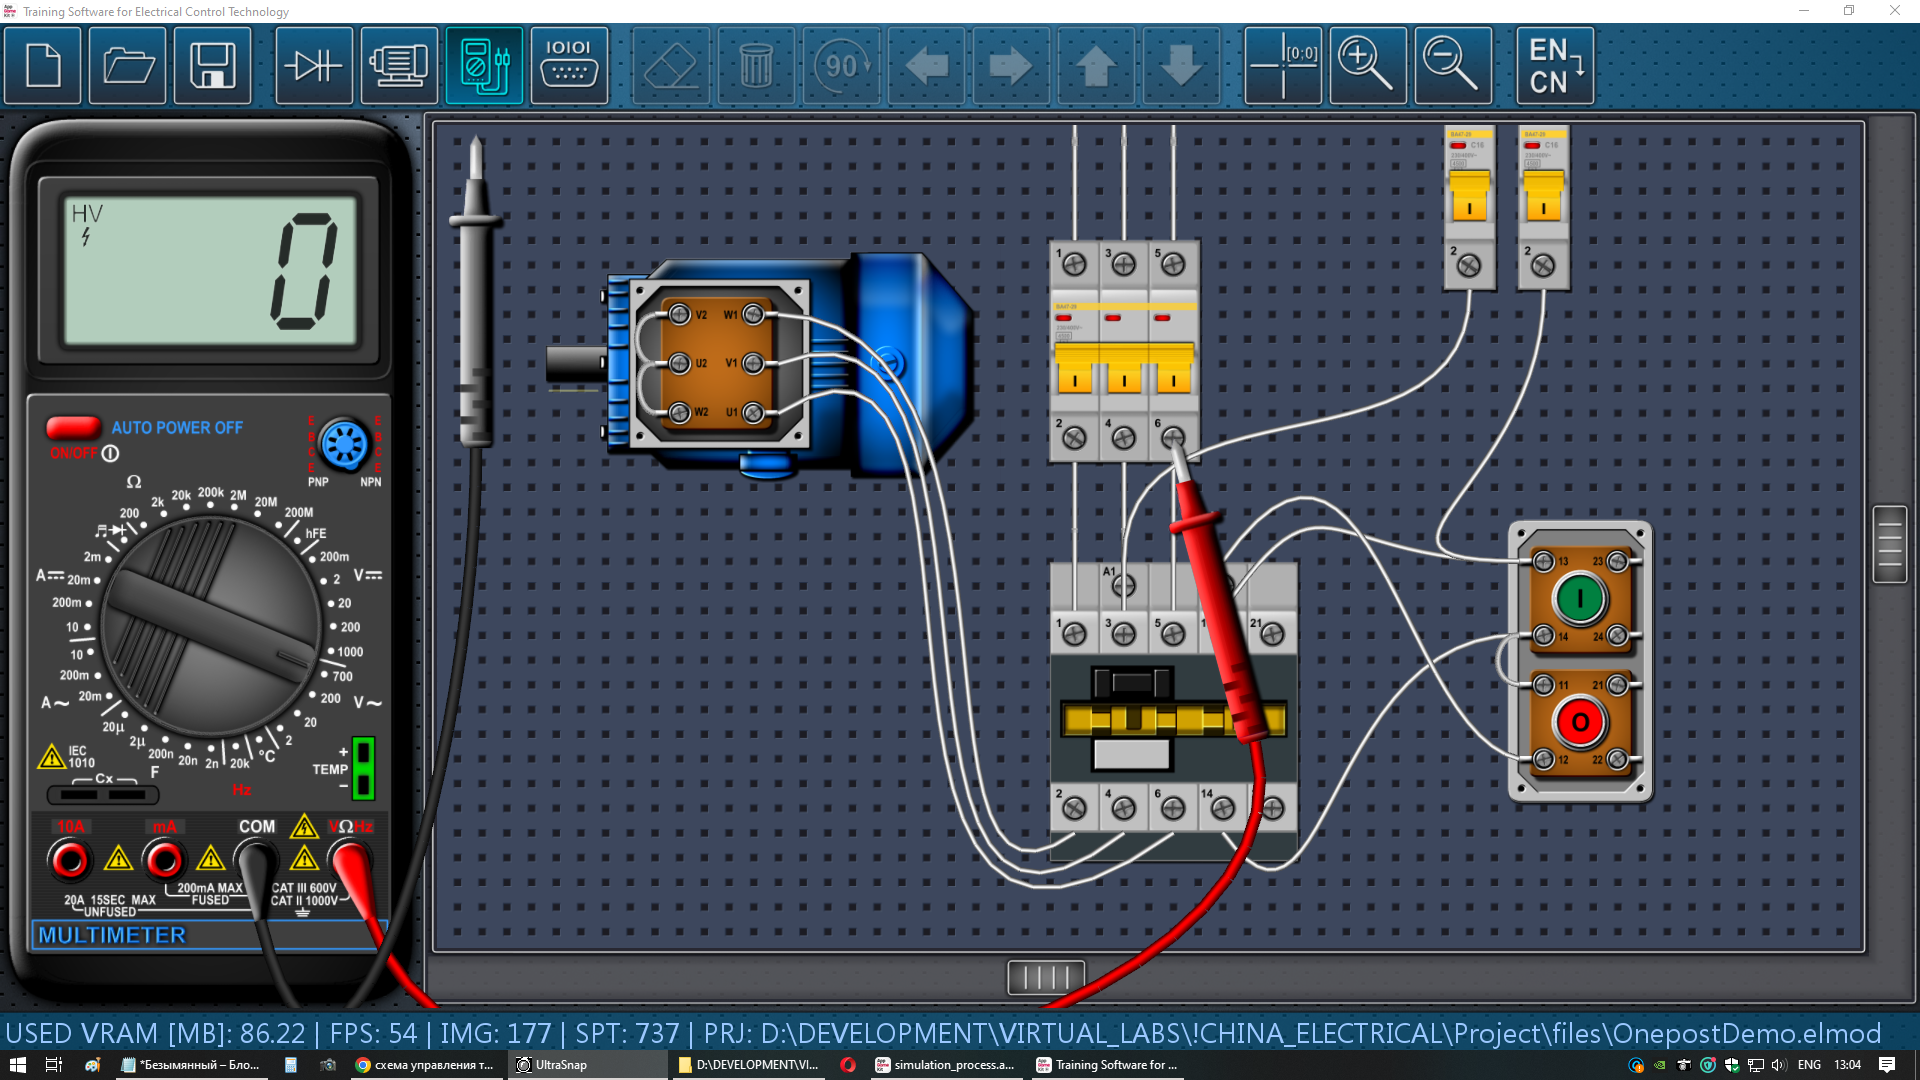Click breaker top terminal 1
1920x1080 pixels.
pos(1074,264)
